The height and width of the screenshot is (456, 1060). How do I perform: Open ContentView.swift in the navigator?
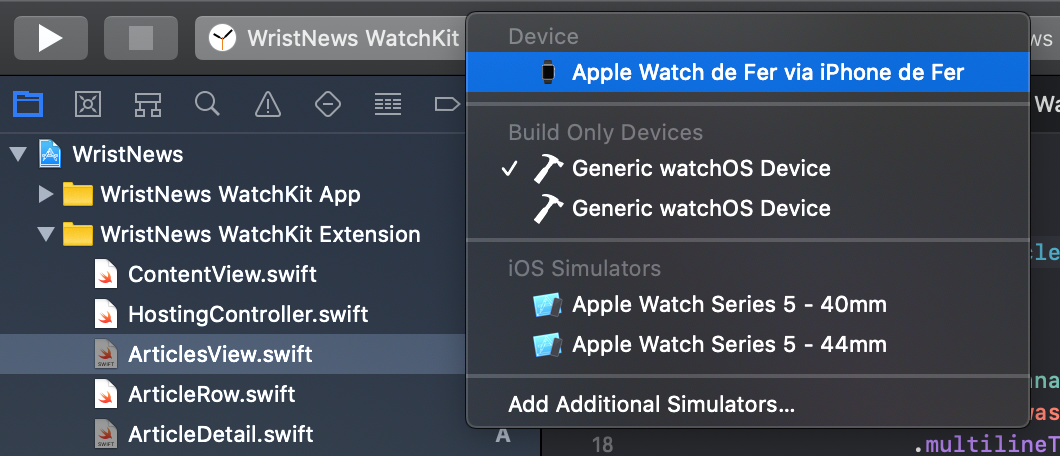click(222, 274)
